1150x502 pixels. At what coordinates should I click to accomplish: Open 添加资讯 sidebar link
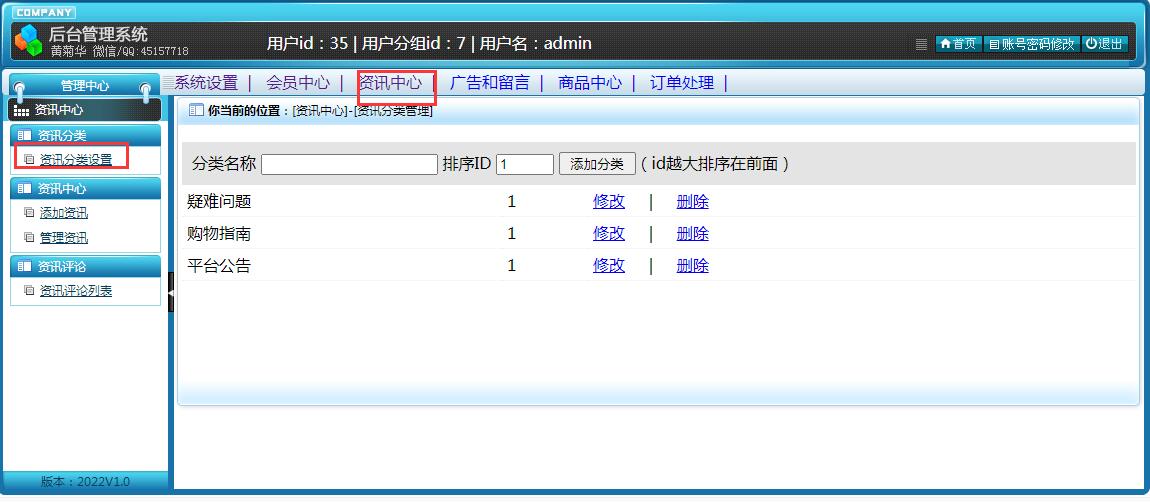pyautogui.click(x=64, y=214)
